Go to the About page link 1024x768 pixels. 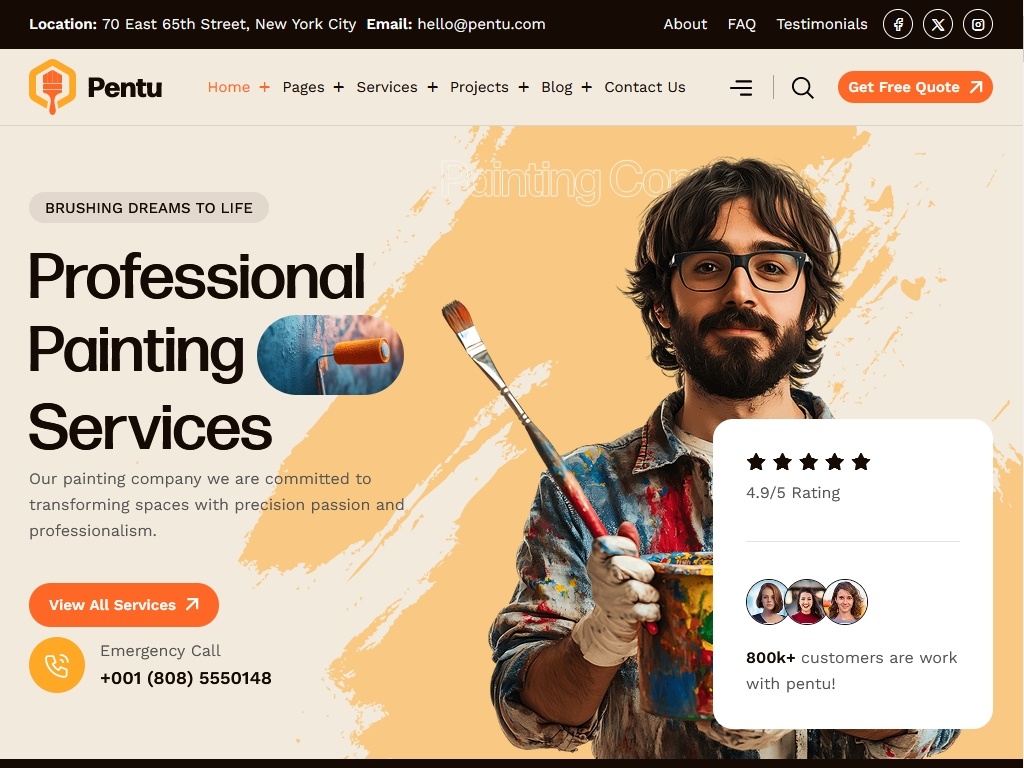click(x=685, y=24)
